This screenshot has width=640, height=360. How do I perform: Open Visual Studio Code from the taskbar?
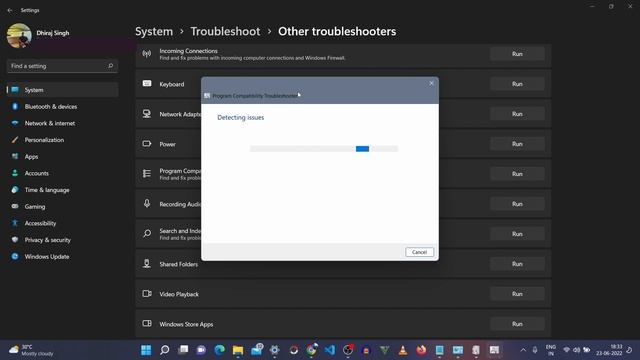330,350
